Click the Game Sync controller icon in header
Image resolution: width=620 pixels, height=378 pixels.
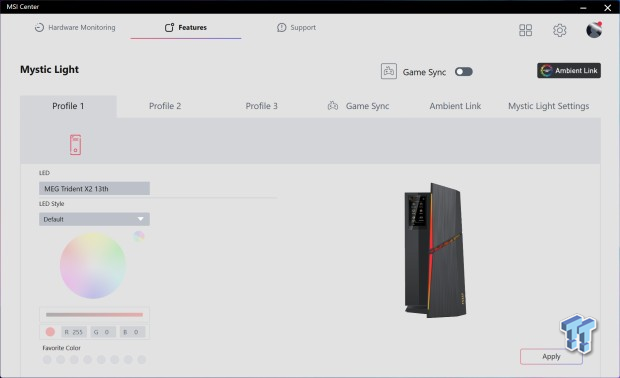389,71
